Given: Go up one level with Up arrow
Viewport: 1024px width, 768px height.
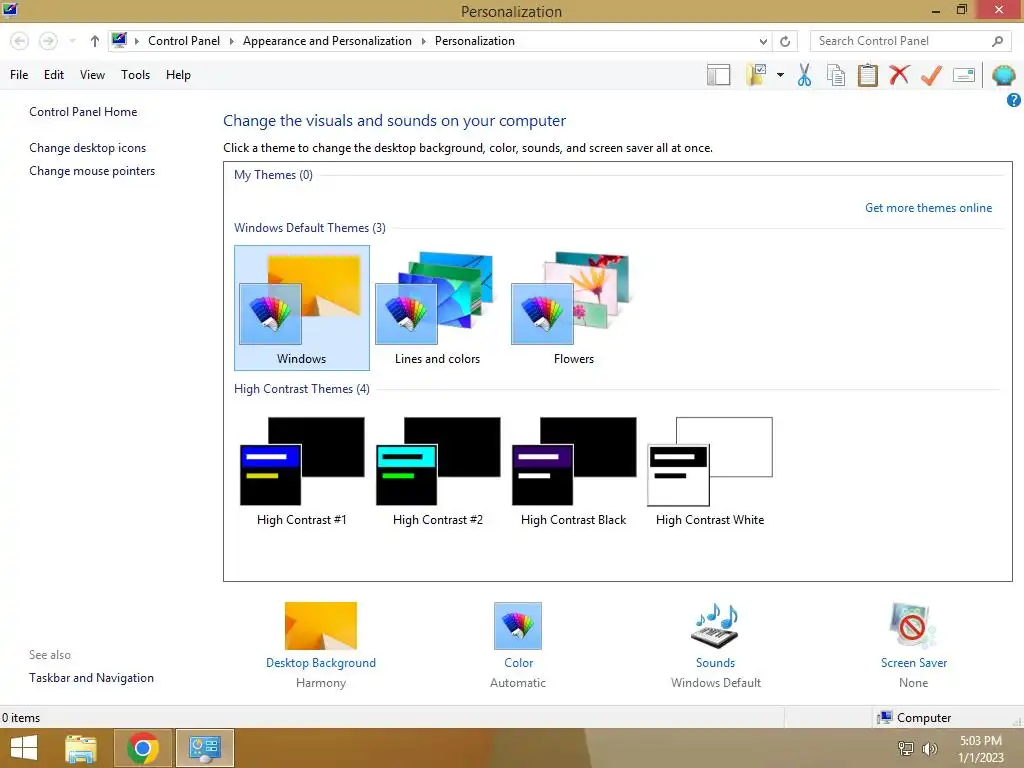Looking at the screenshot, I should point(95,41).
